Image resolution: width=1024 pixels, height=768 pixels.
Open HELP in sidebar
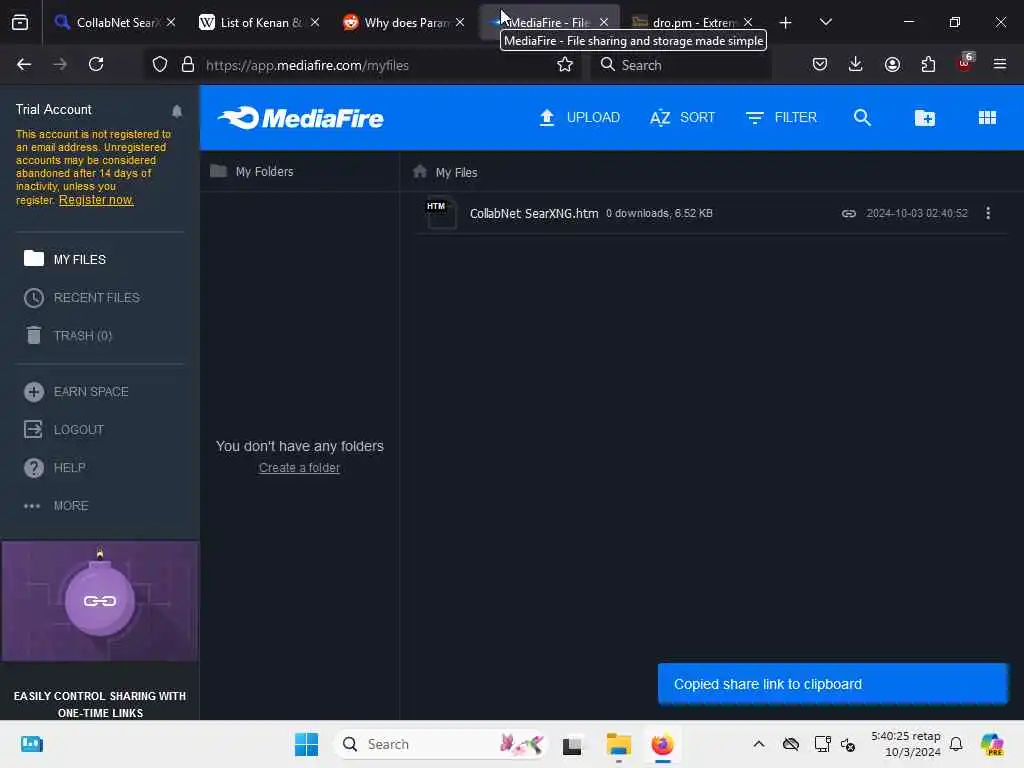tap(55, 468)
